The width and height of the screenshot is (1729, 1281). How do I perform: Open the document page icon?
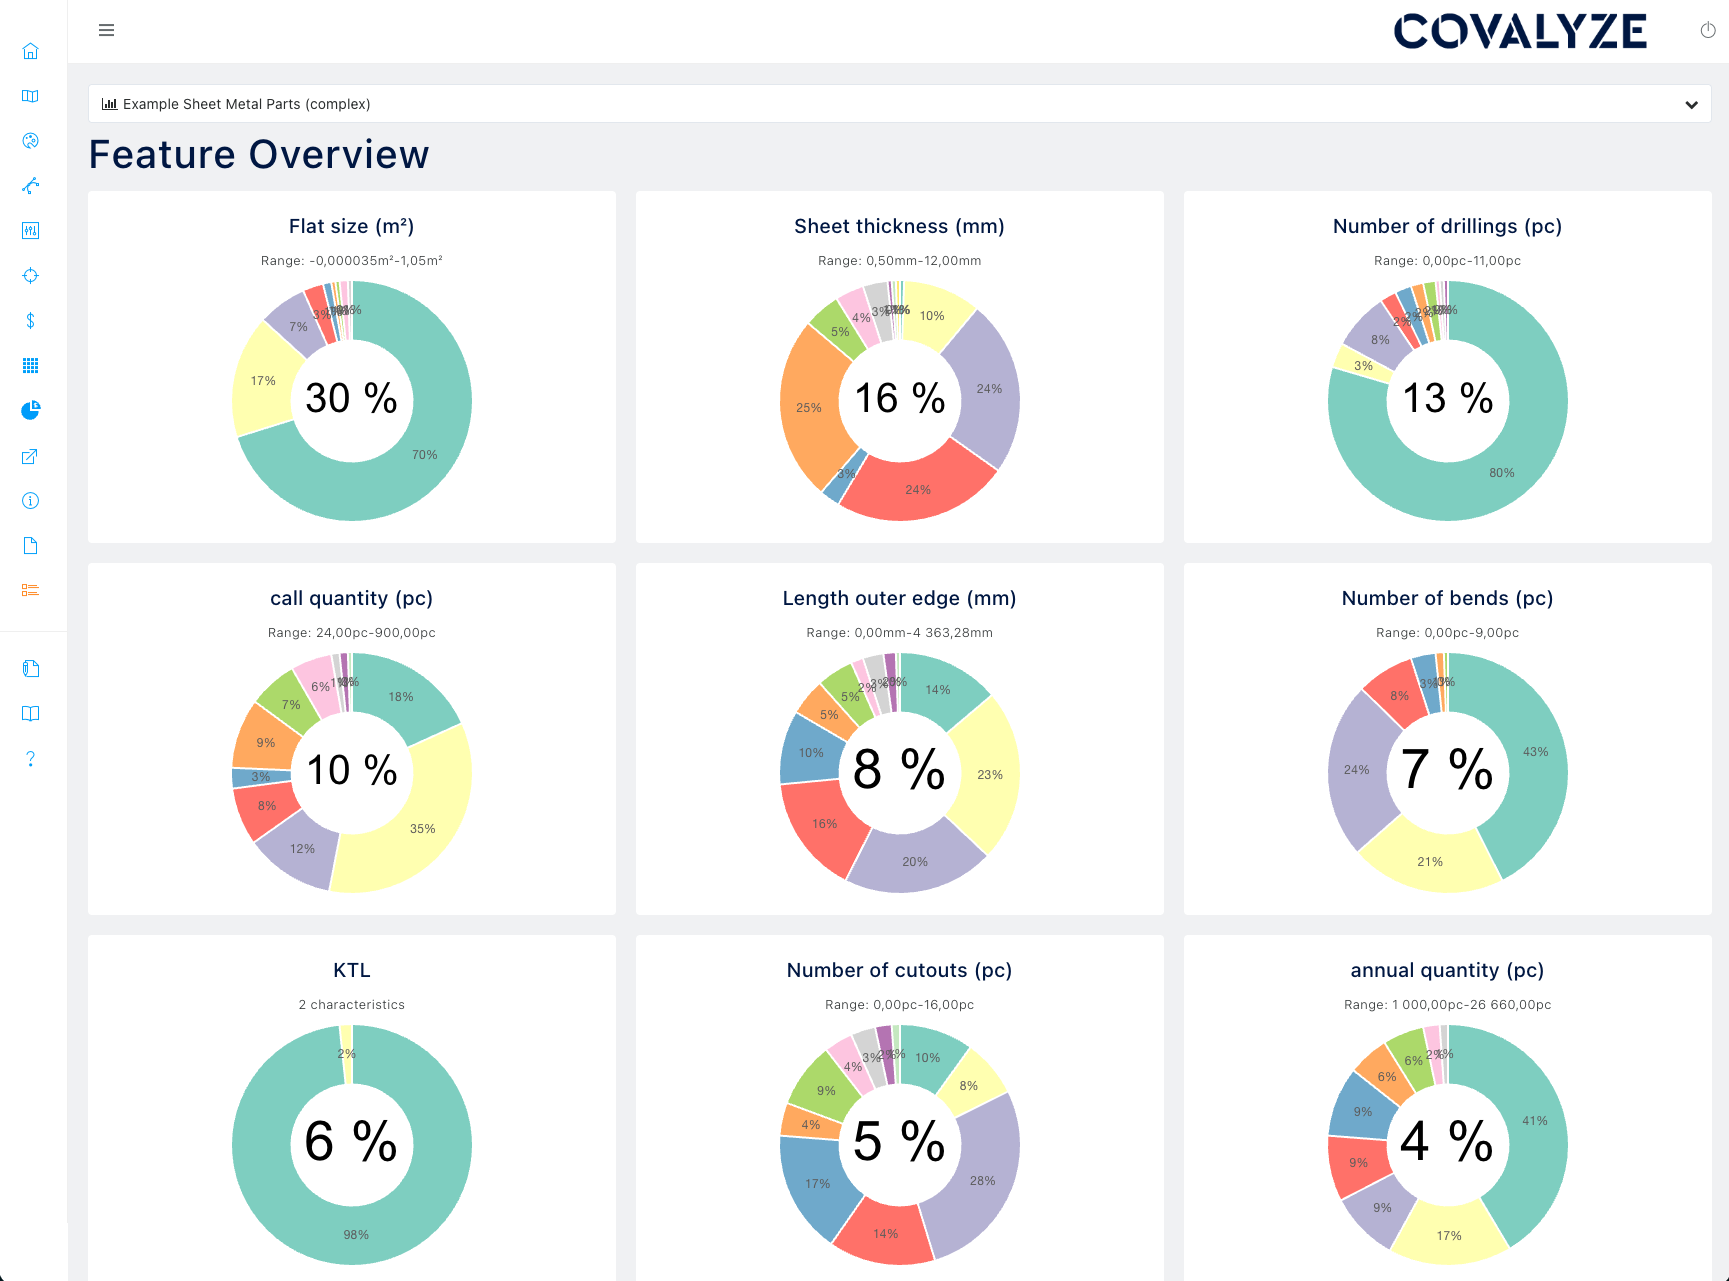[31, 545]
